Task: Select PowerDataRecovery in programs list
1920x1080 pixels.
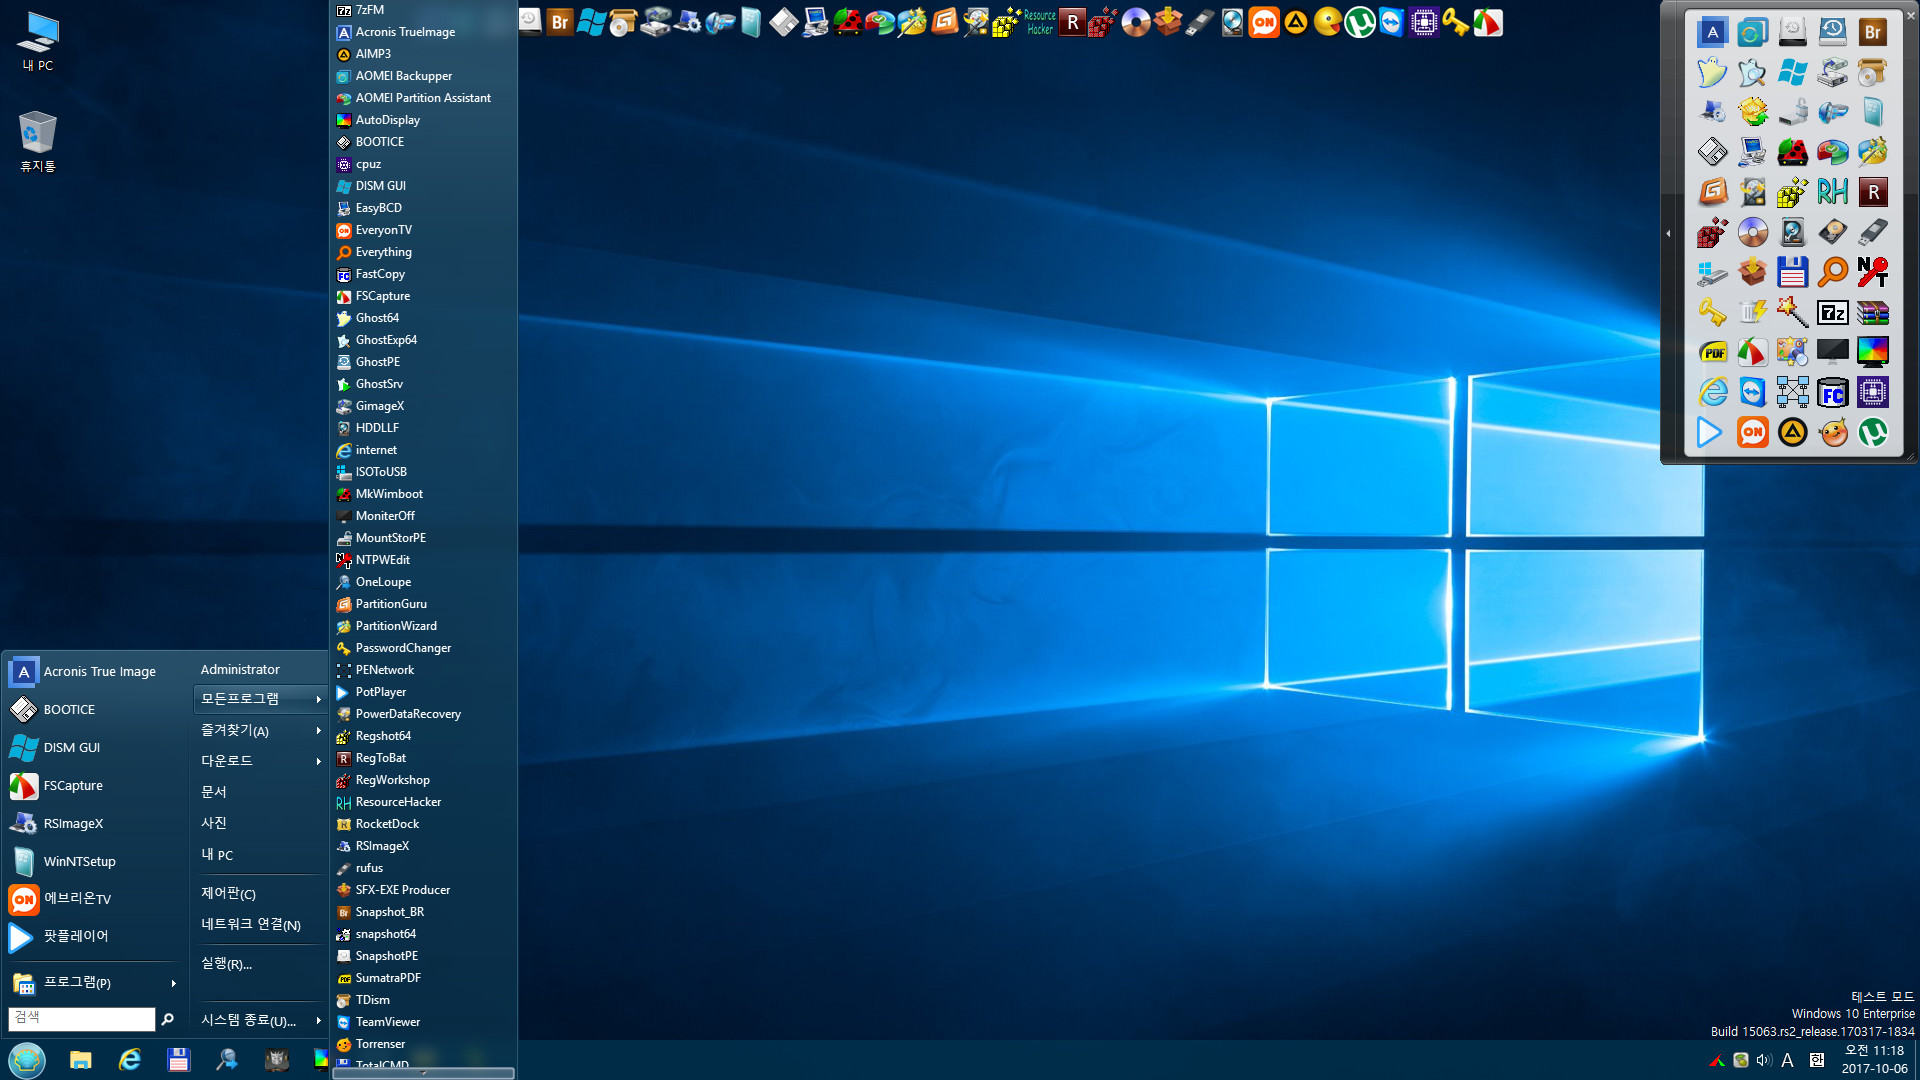Action: tap(424, 714)
